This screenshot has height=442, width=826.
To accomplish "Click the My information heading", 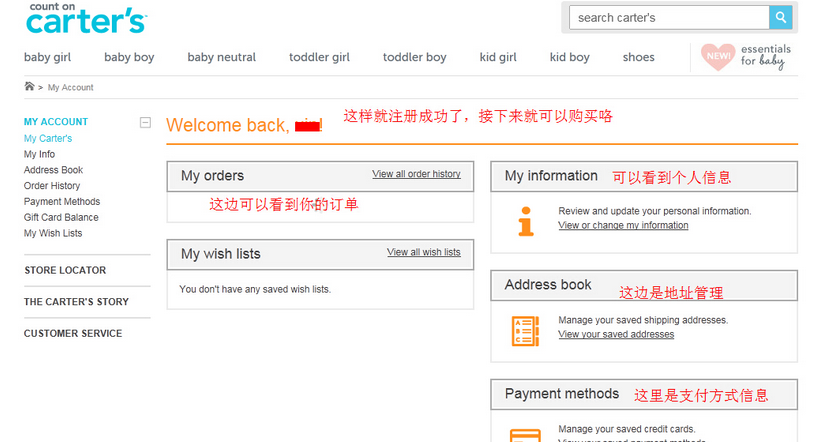I will 551,176.
